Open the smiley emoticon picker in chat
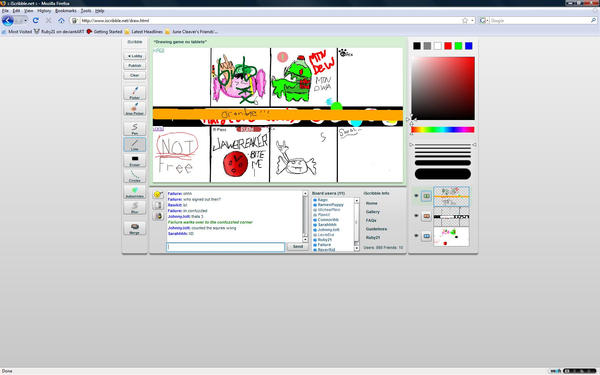 click(158, 195)
